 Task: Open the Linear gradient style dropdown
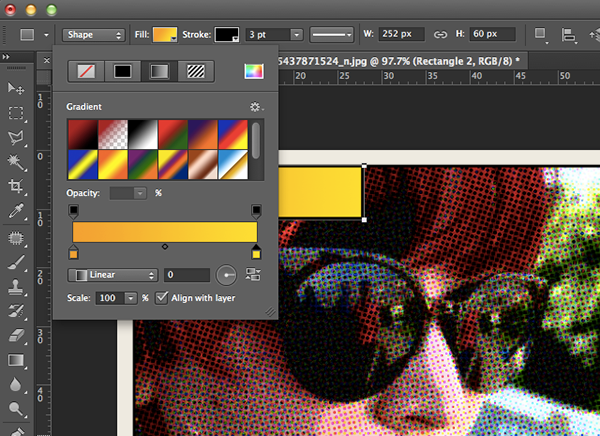pyautogui.click(x=113, y=274)
